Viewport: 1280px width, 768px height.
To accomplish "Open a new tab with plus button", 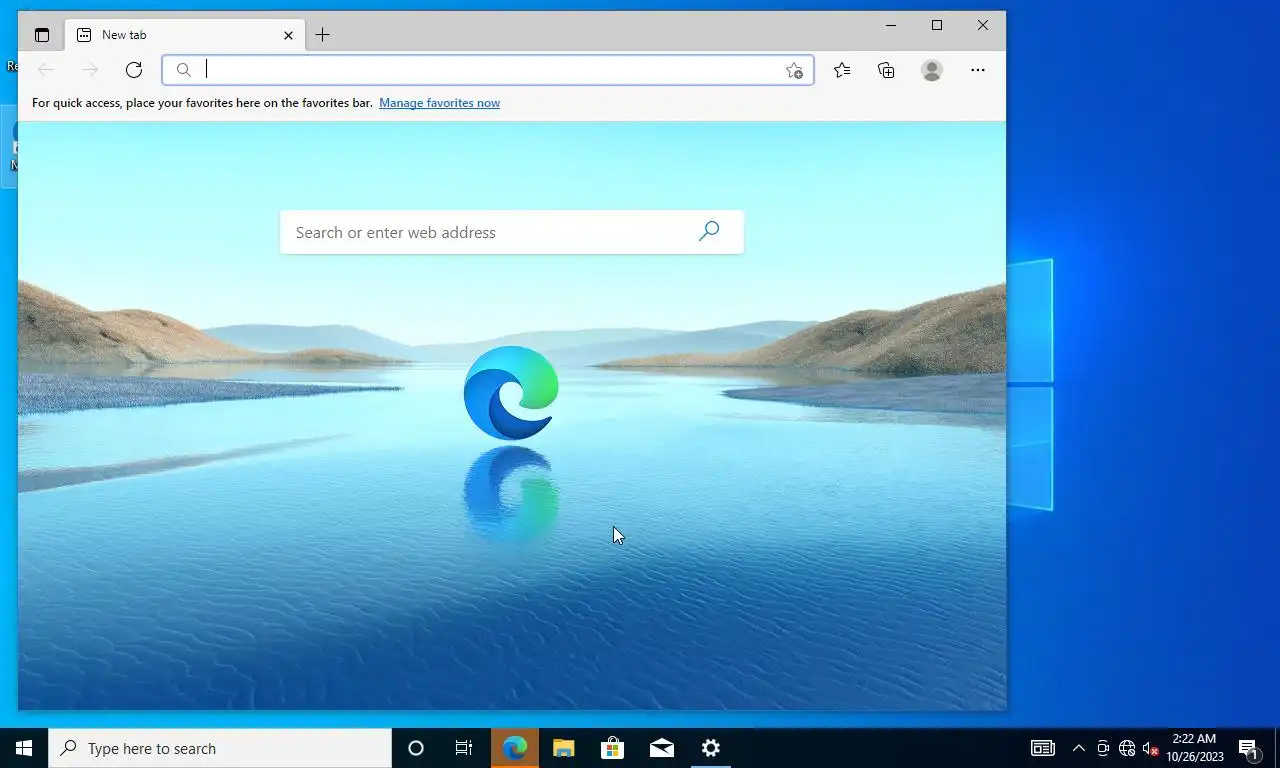I will (322, 35).
